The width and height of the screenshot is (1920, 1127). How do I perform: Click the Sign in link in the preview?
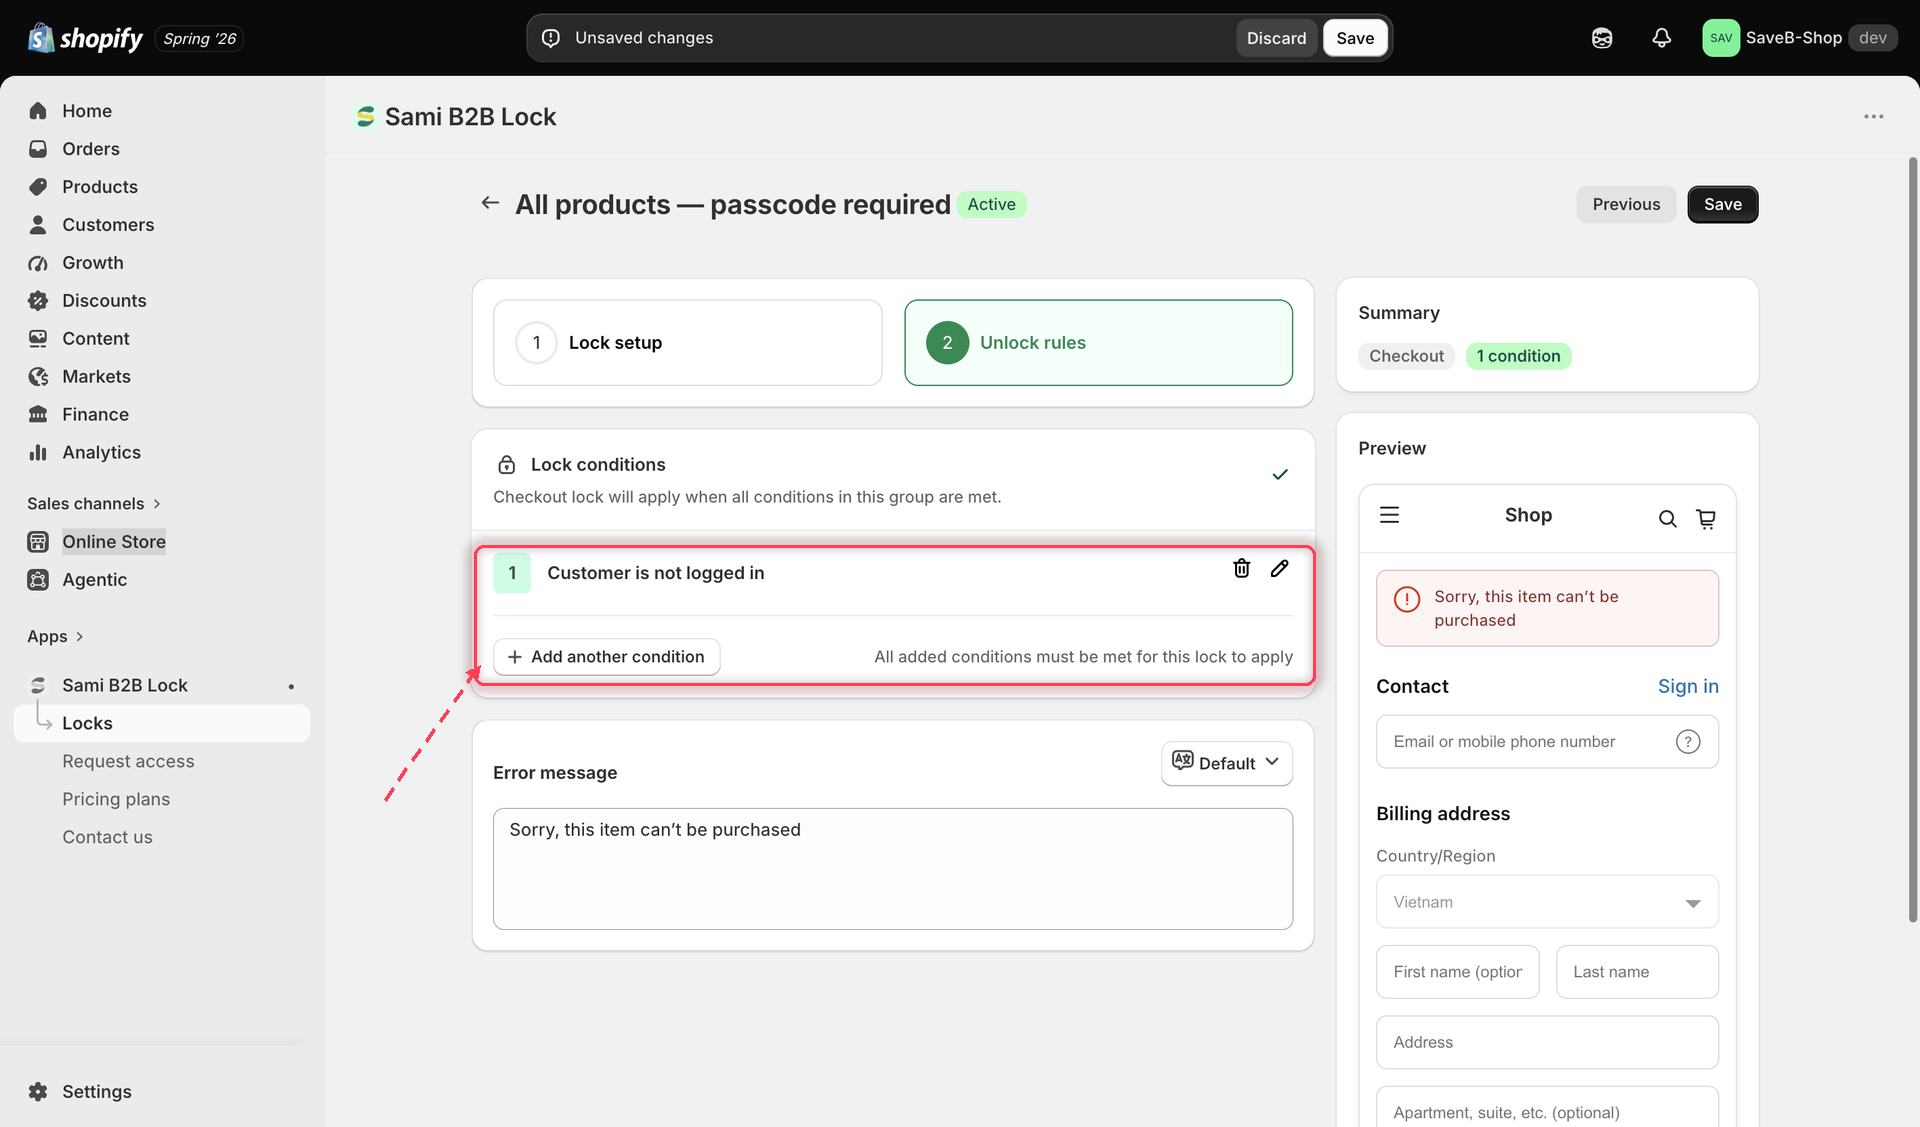(1688, 686)
